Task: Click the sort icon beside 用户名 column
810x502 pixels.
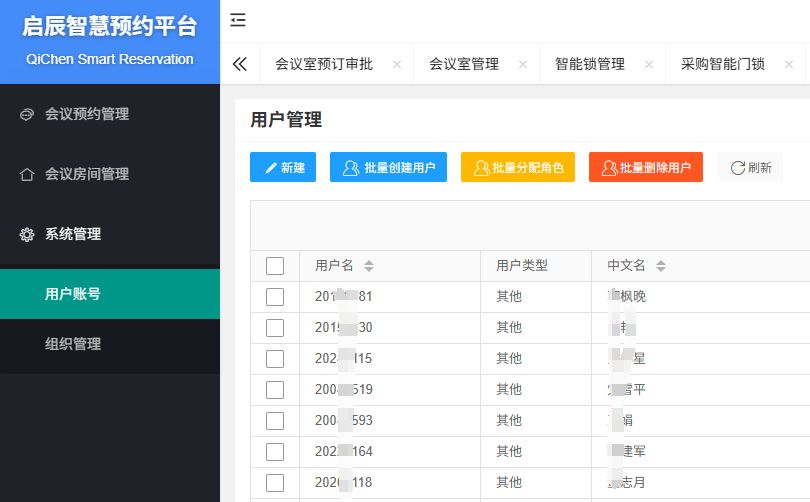Action: pos(369,266)
